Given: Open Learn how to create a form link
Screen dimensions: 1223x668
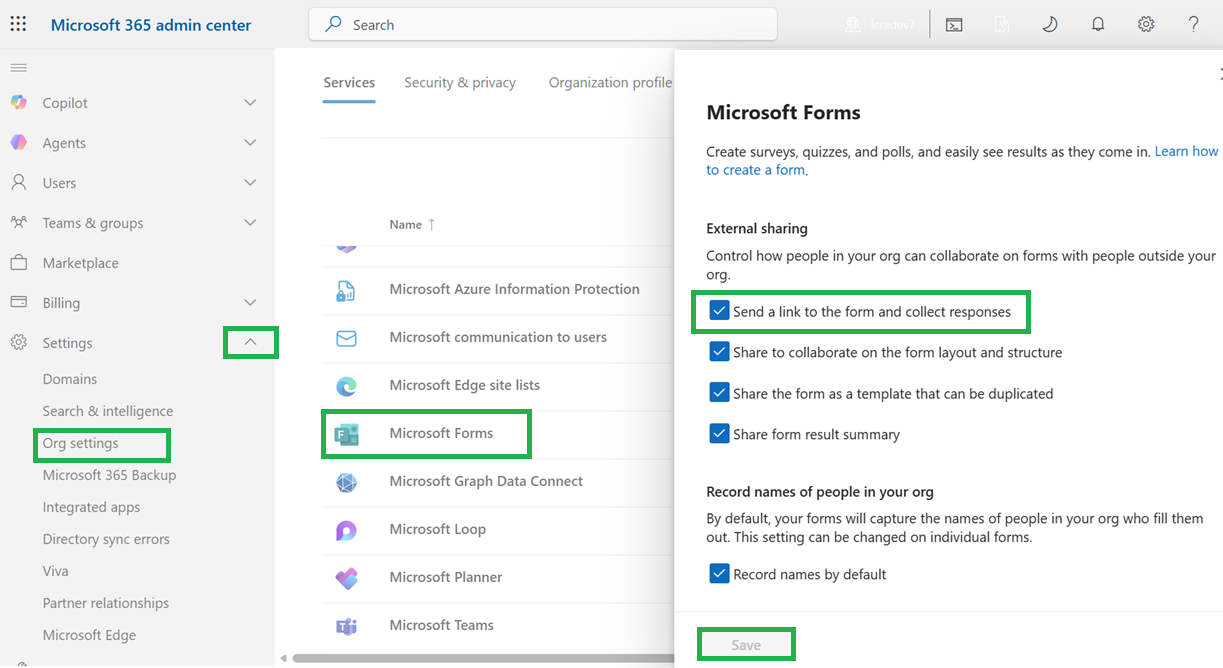Looking at the screenshot, I should (962, 161).
